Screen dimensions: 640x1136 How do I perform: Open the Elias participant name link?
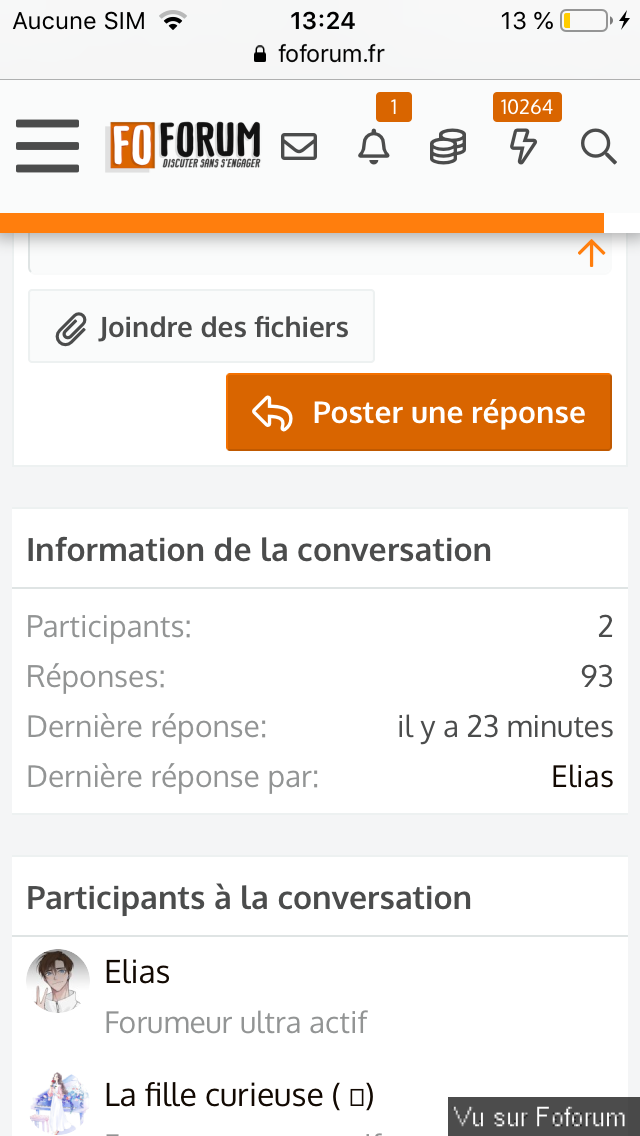coord(137,972)
